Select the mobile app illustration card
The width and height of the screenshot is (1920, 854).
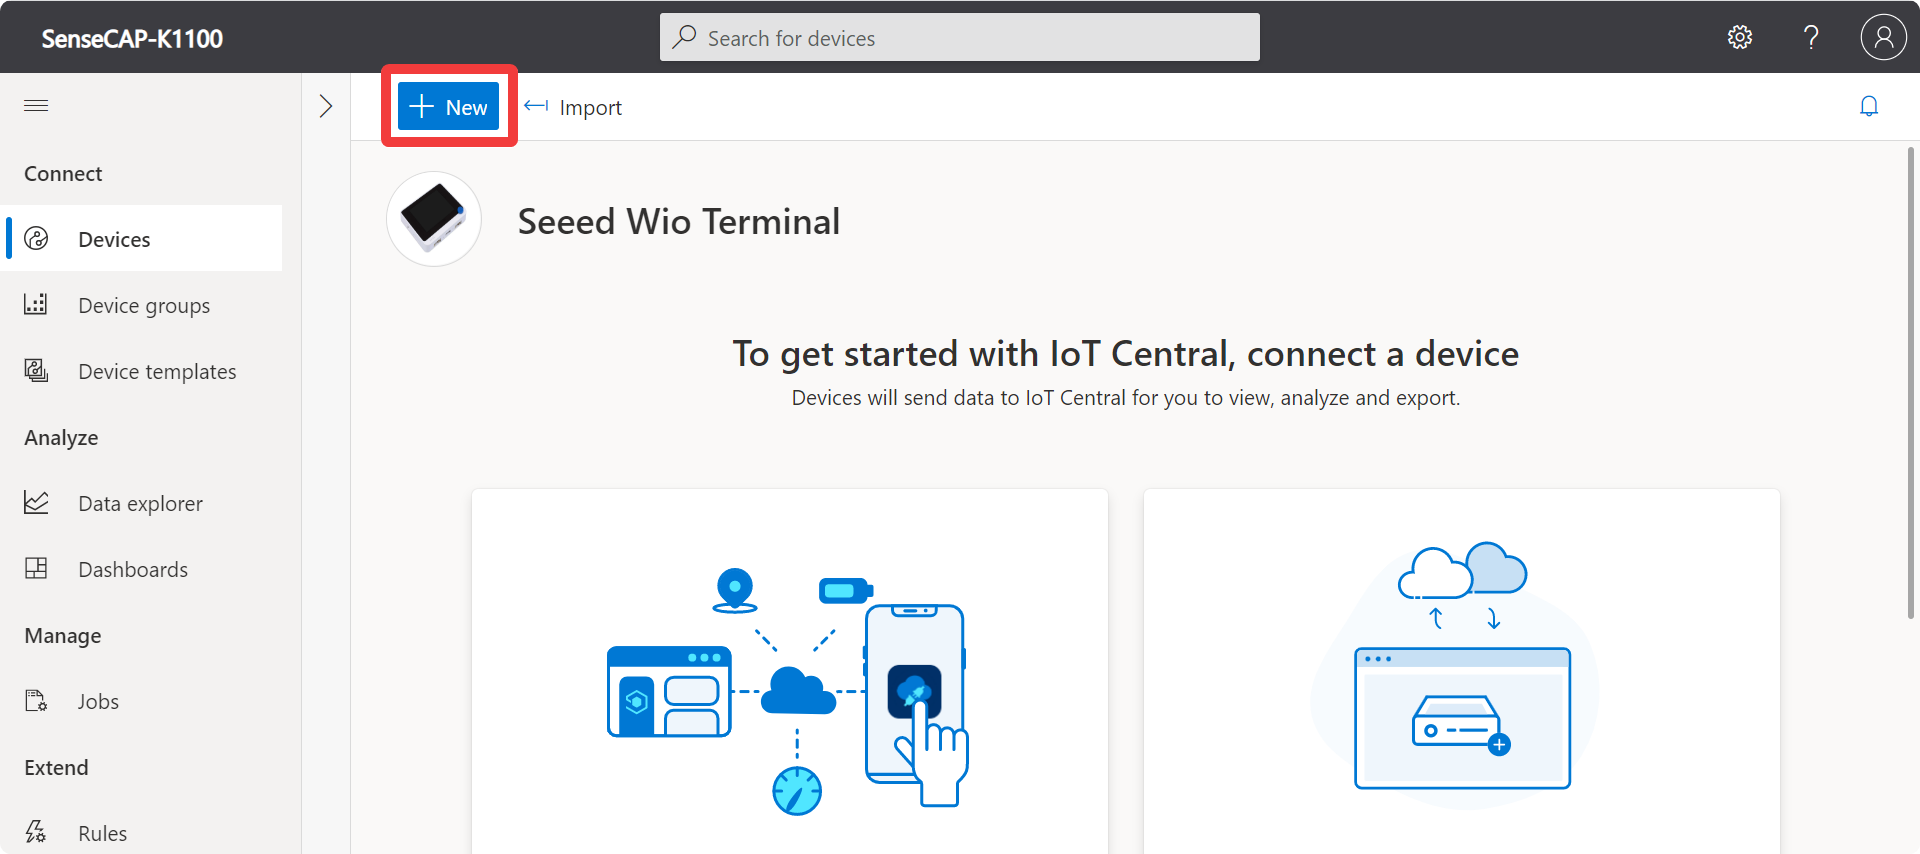point(790,671)
